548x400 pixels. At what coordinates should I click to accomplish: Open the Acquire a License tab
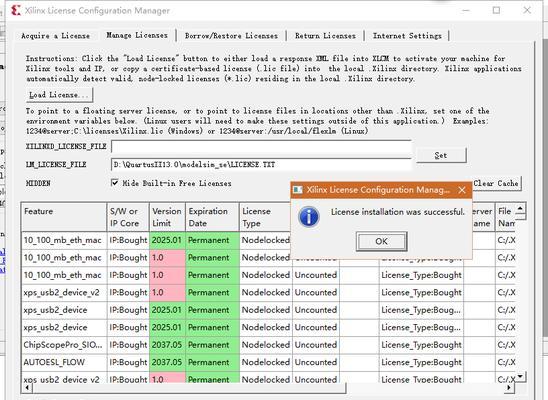[56, 36]
